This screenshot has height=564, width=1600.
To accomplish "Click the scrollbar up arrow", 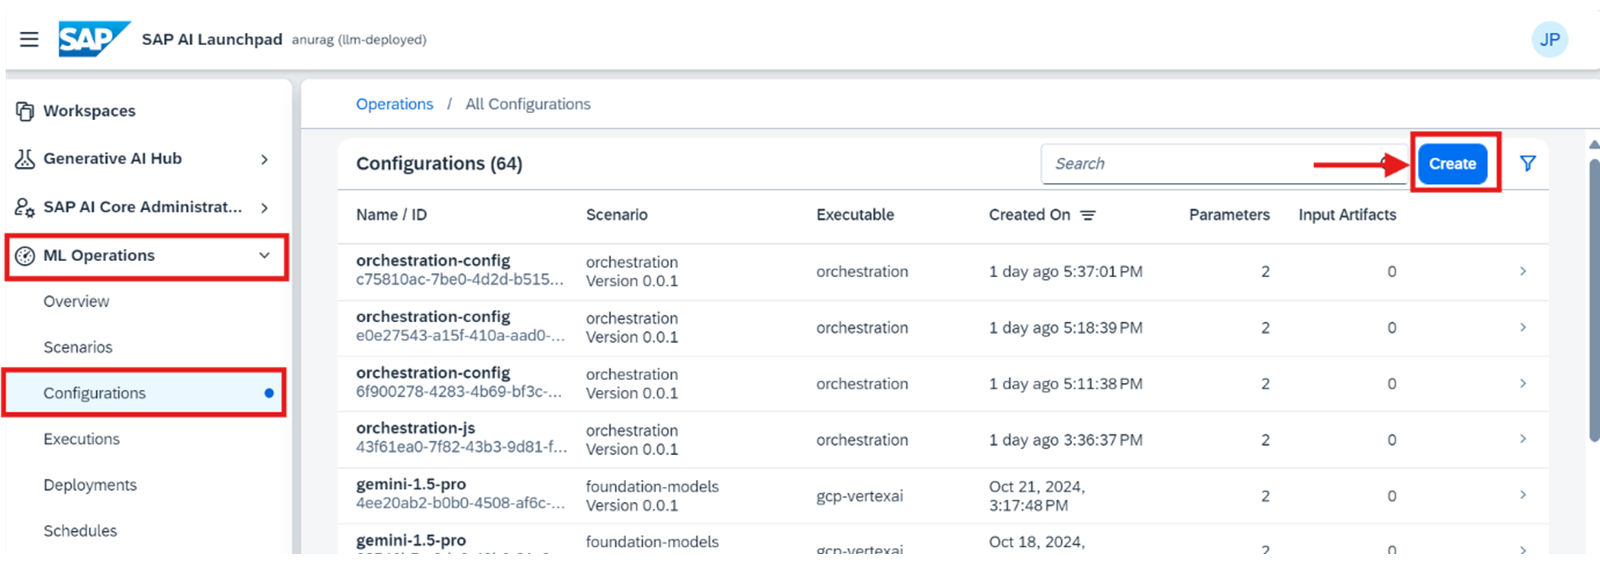I will (1594, 145).
